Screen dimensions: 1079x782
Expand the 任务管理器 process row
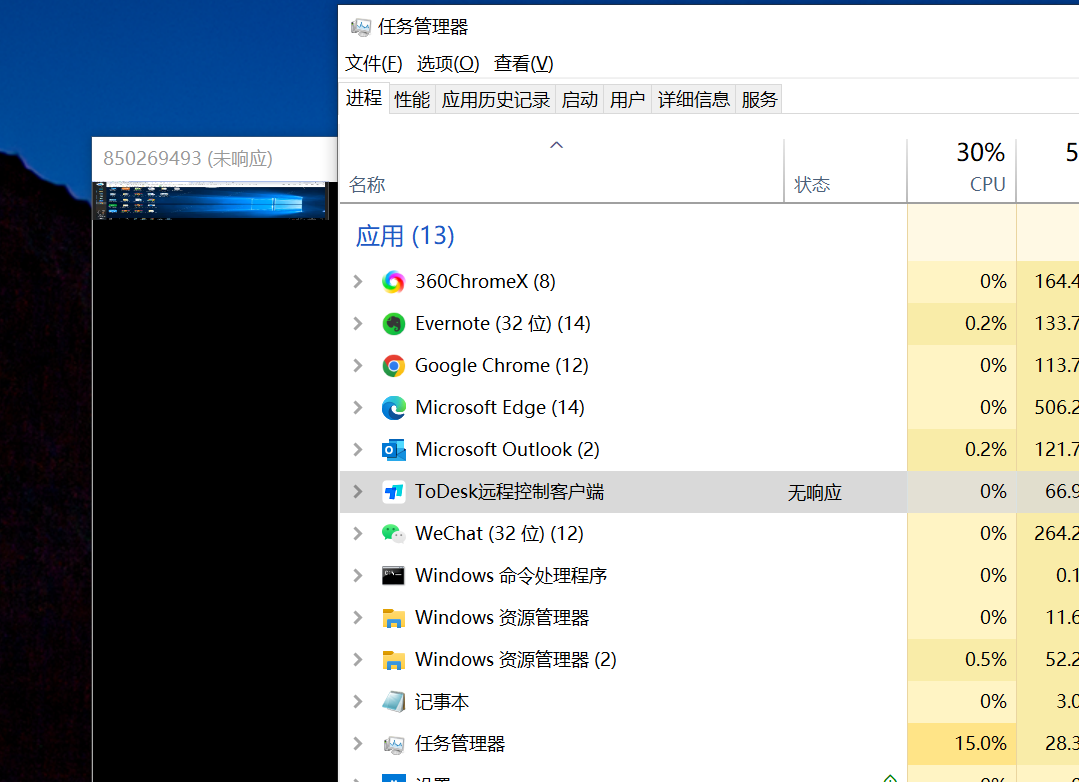358,743
